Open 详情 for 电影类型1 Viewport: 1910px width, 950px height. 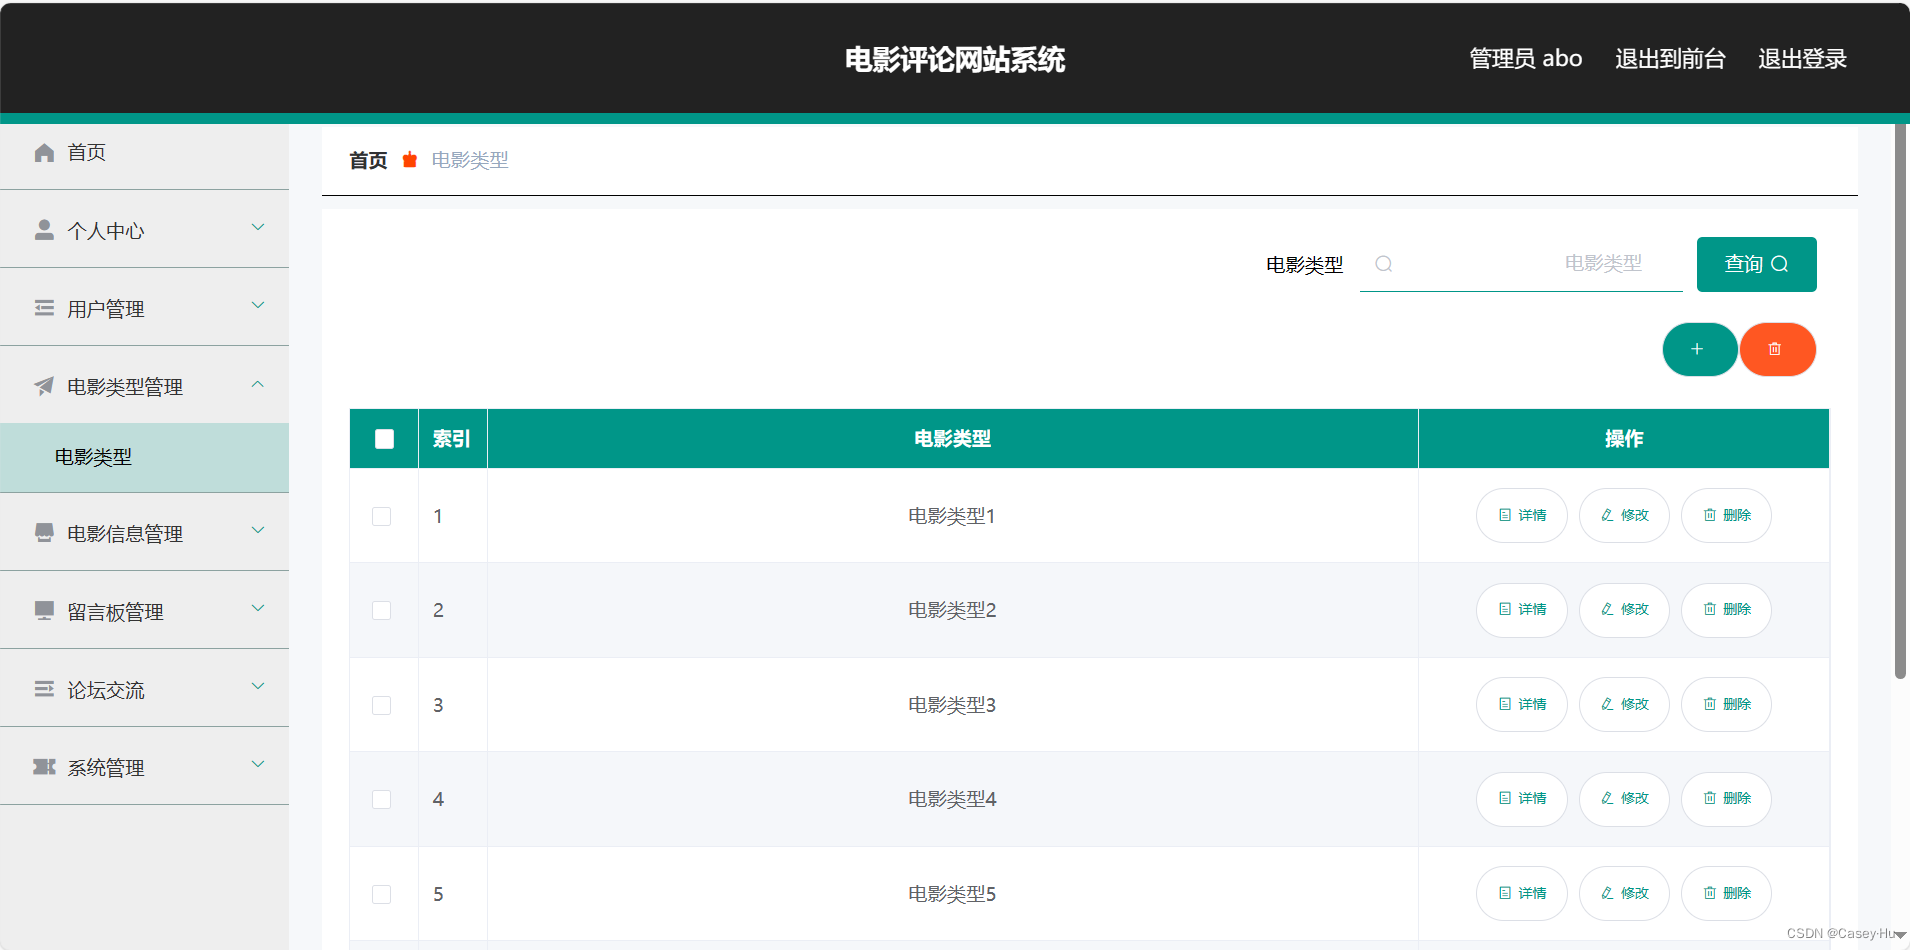[1521, 515]
